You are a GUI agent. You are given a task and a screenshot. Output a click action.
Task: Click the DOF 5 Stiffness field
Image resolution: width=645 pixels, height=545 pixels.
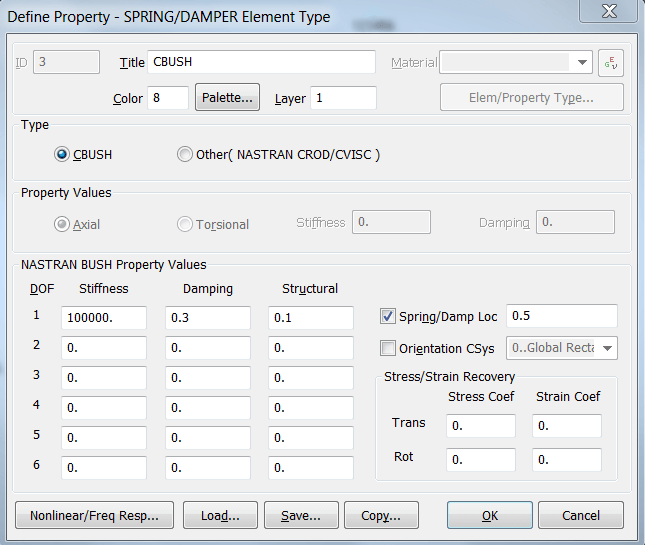tap(104, 438)
